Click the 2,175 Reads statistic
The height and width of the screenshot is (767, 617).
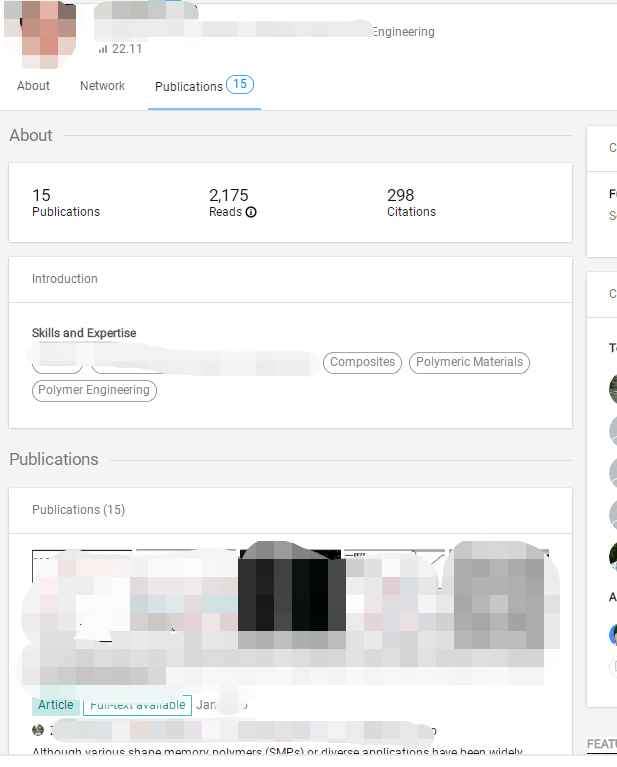[232, 203]
